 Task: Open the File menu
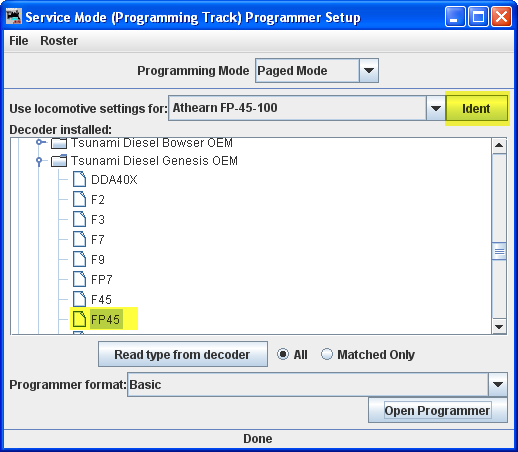coord(19,41)
